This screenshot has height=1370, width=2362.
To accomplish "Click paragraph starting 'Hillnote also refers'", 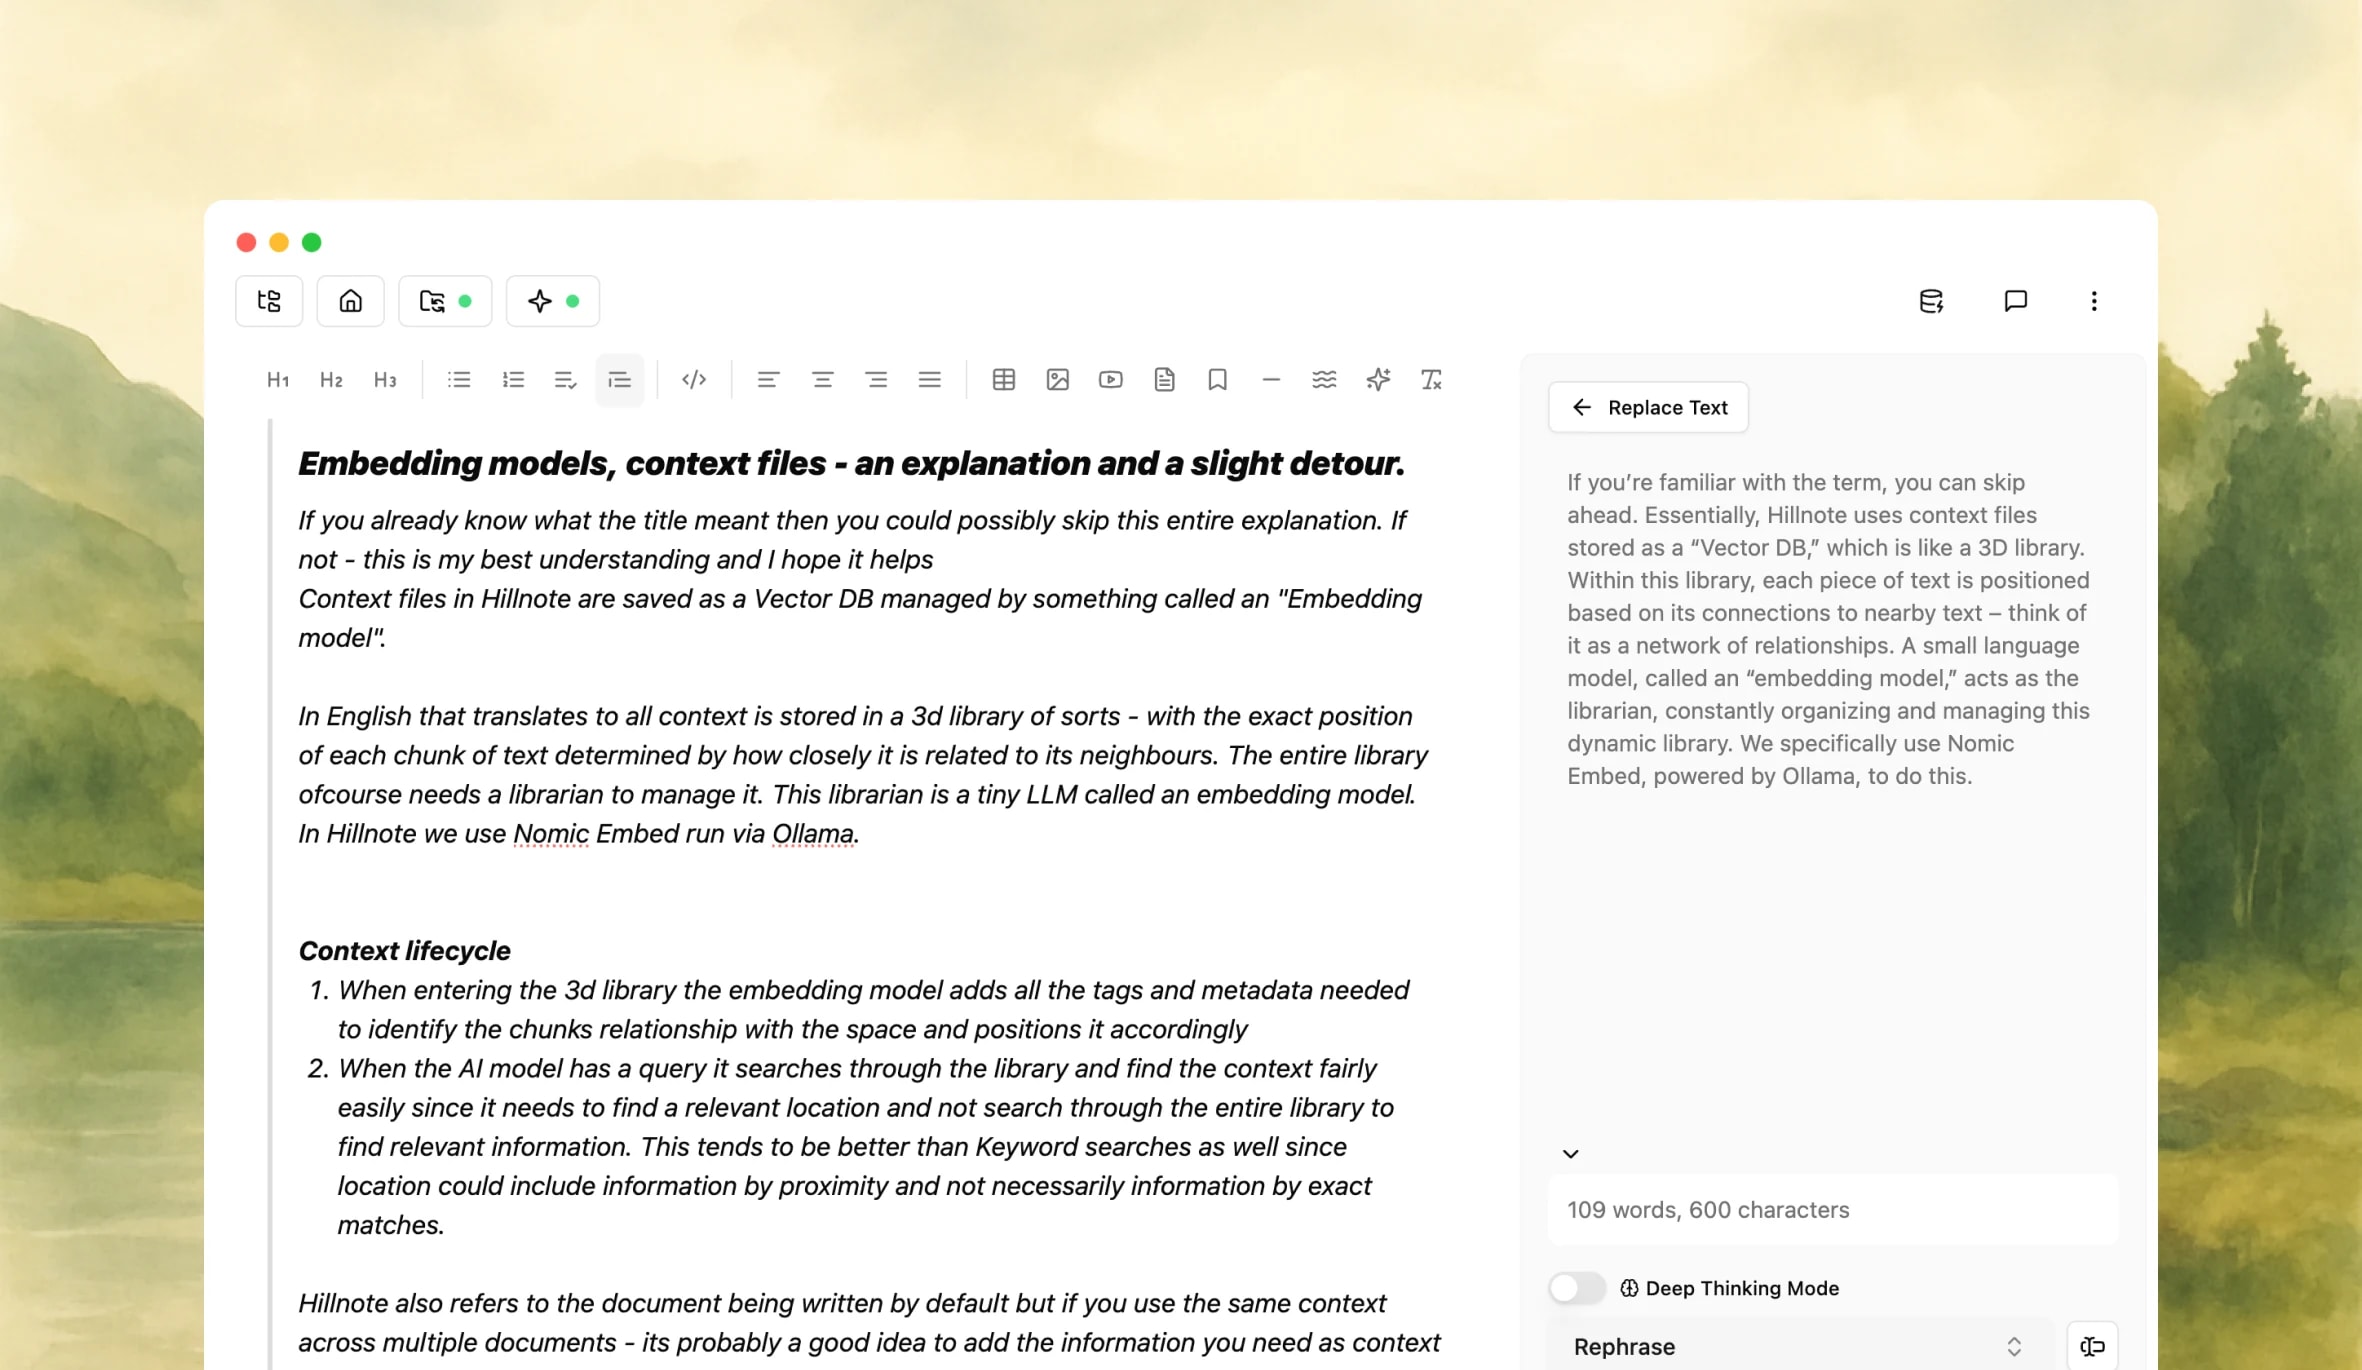I will click(x=869, y=1323).
